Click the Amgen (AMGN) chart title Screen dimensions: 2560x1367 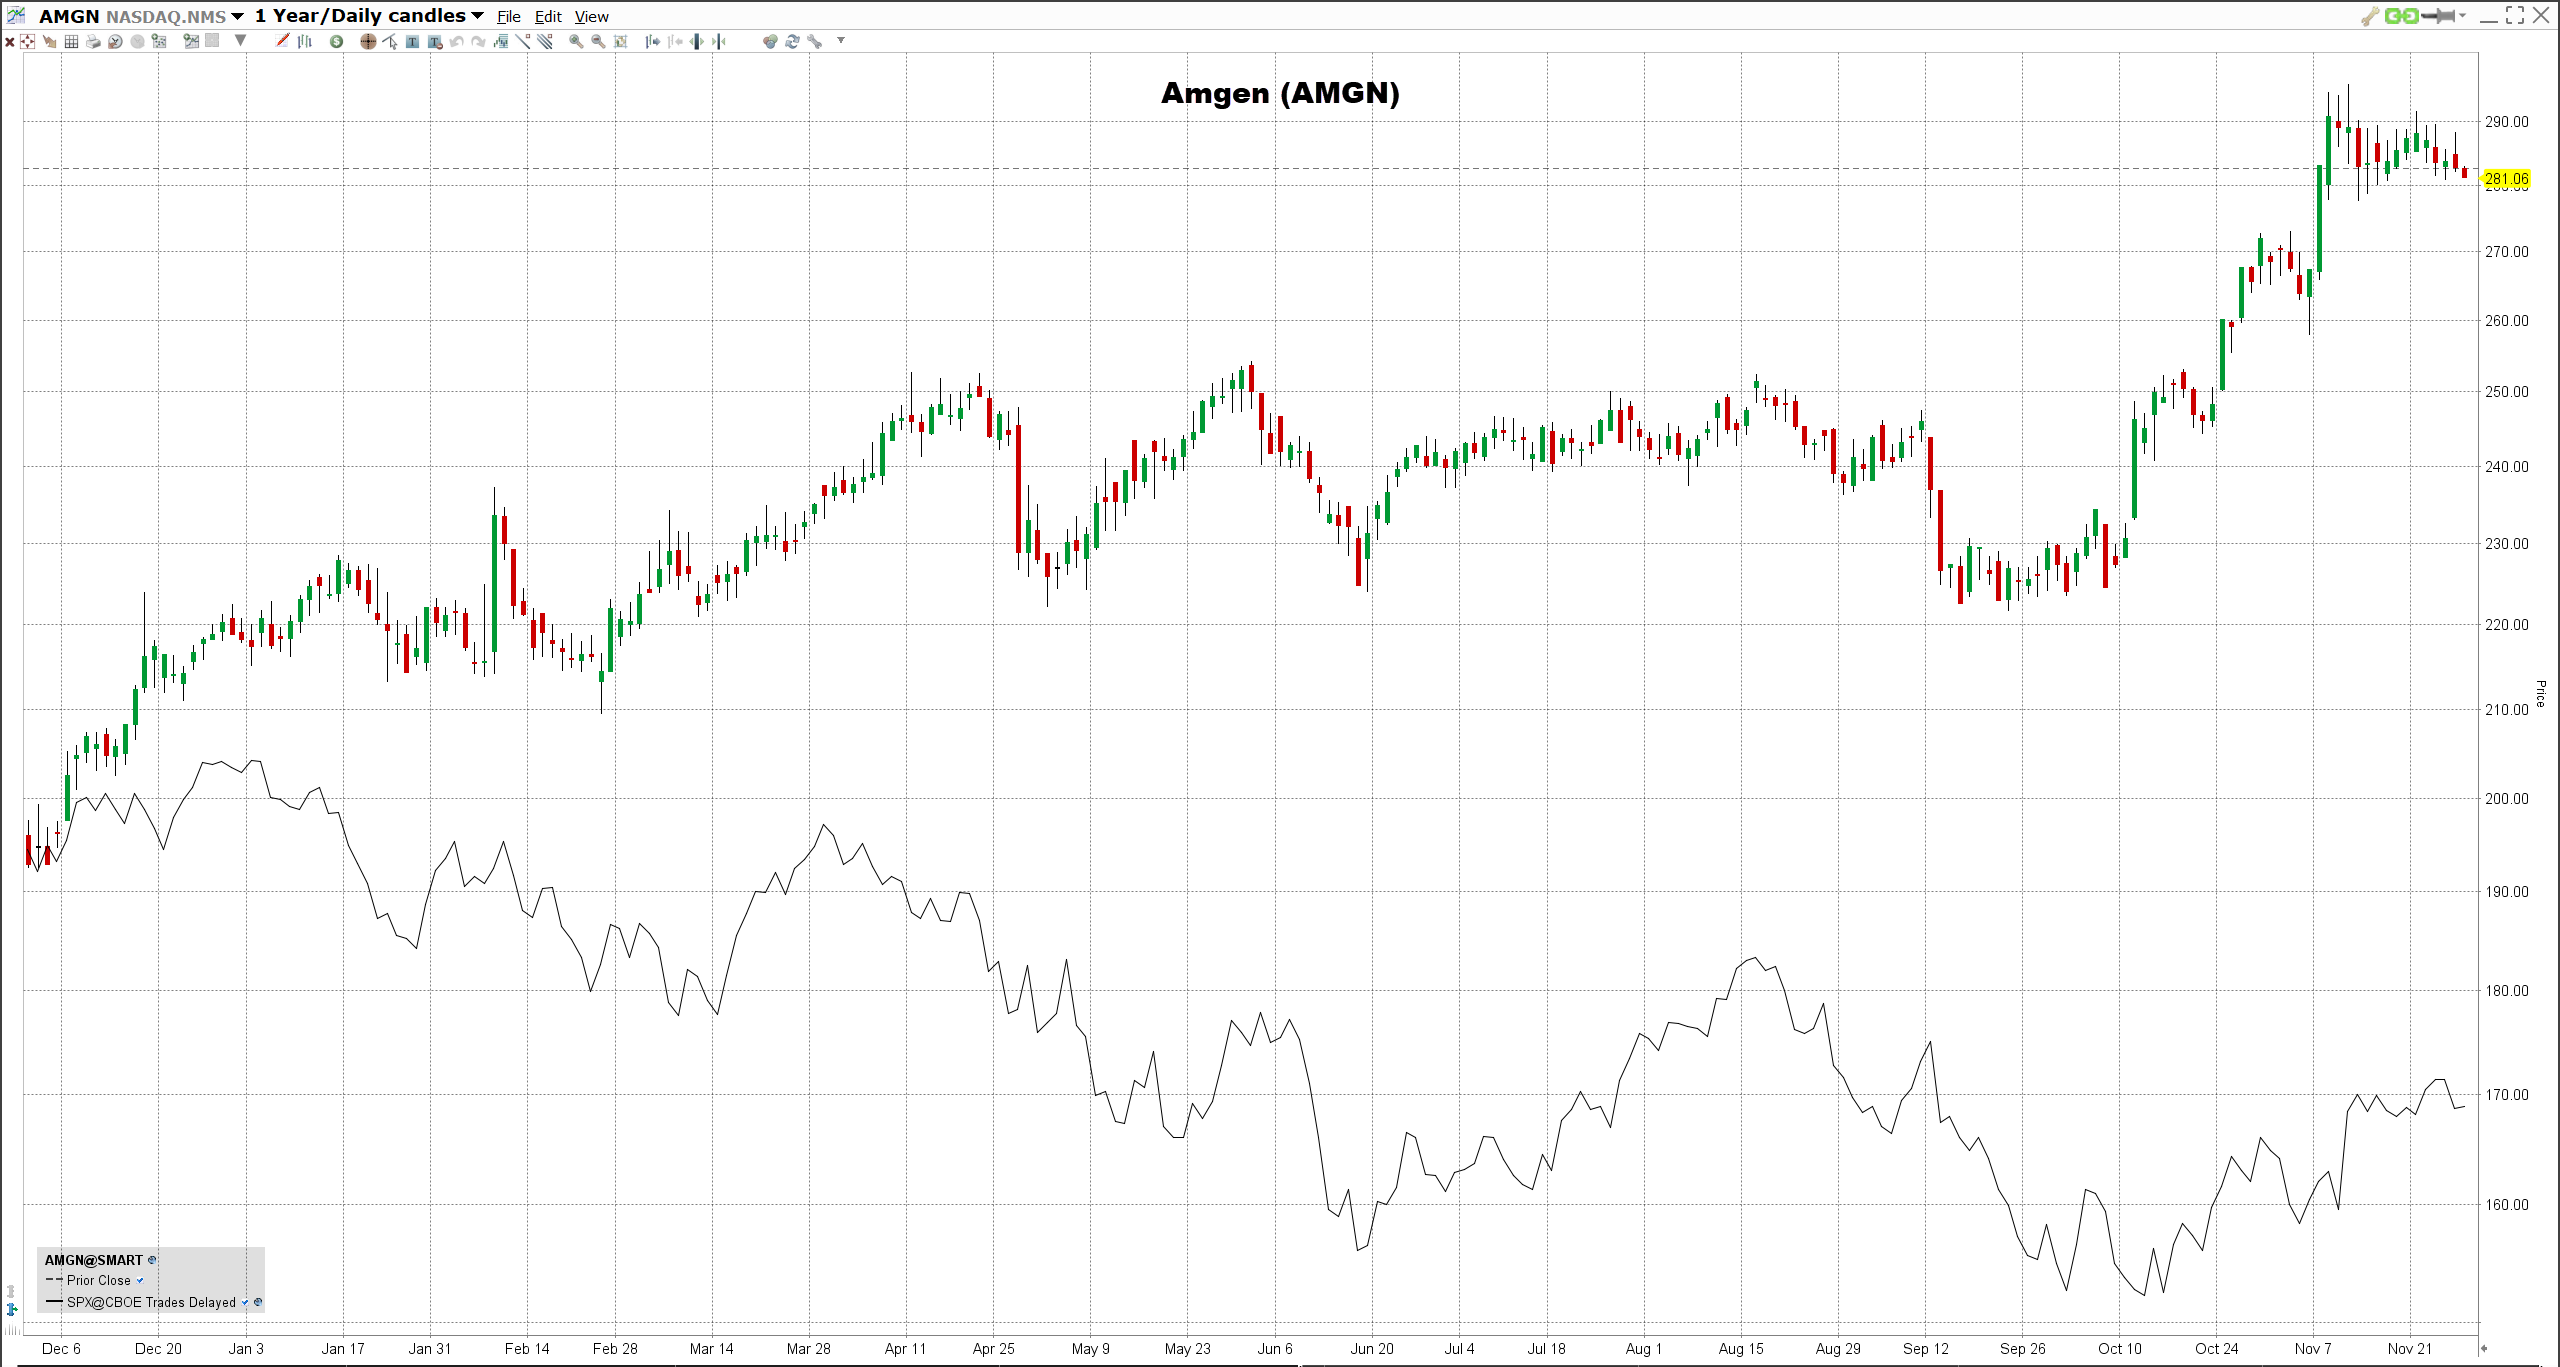(x=1280, y=93)
